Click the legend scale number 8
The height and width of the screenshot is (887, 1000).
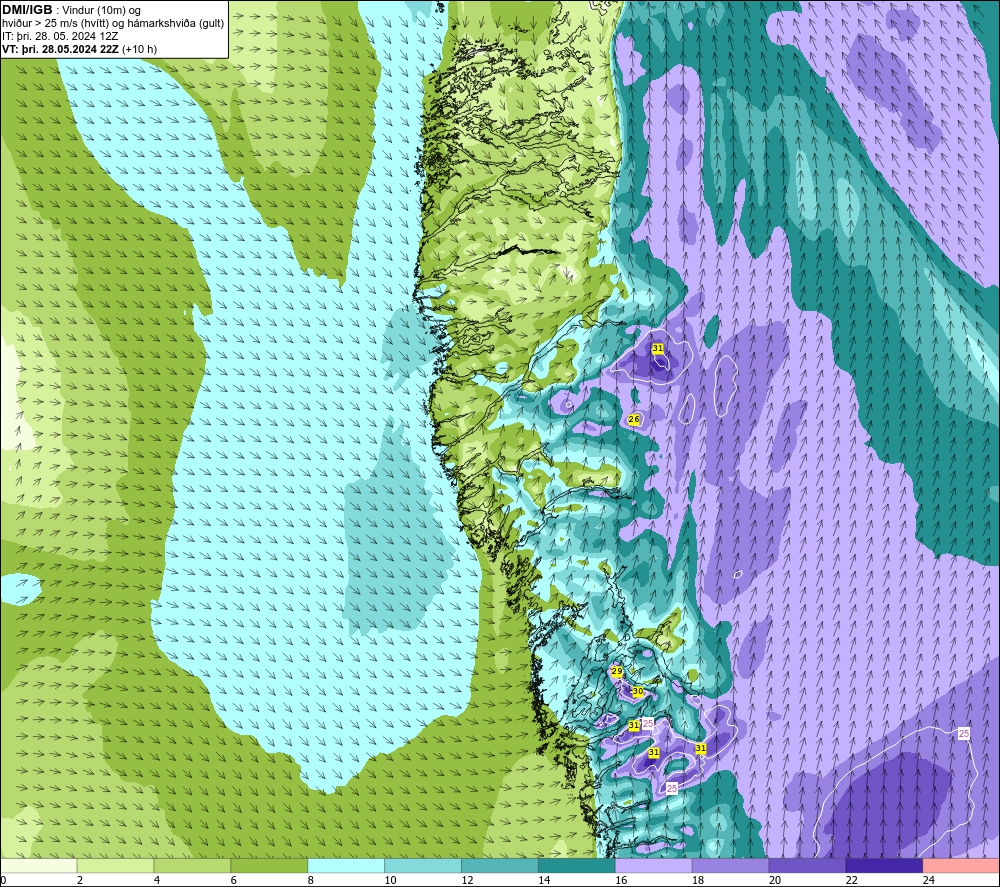(x=311, y=880)
